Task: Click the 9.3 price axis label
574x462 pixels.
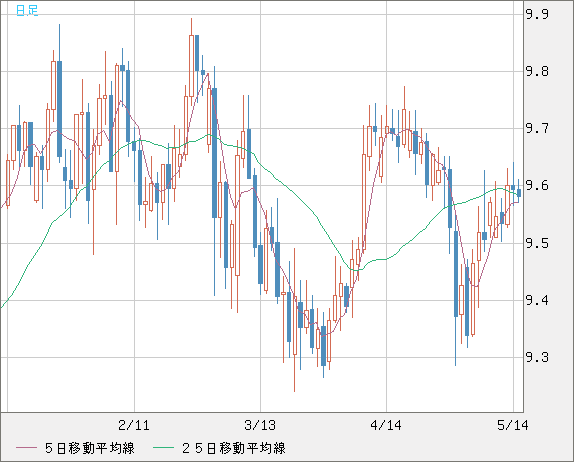Action: (537, 357)
